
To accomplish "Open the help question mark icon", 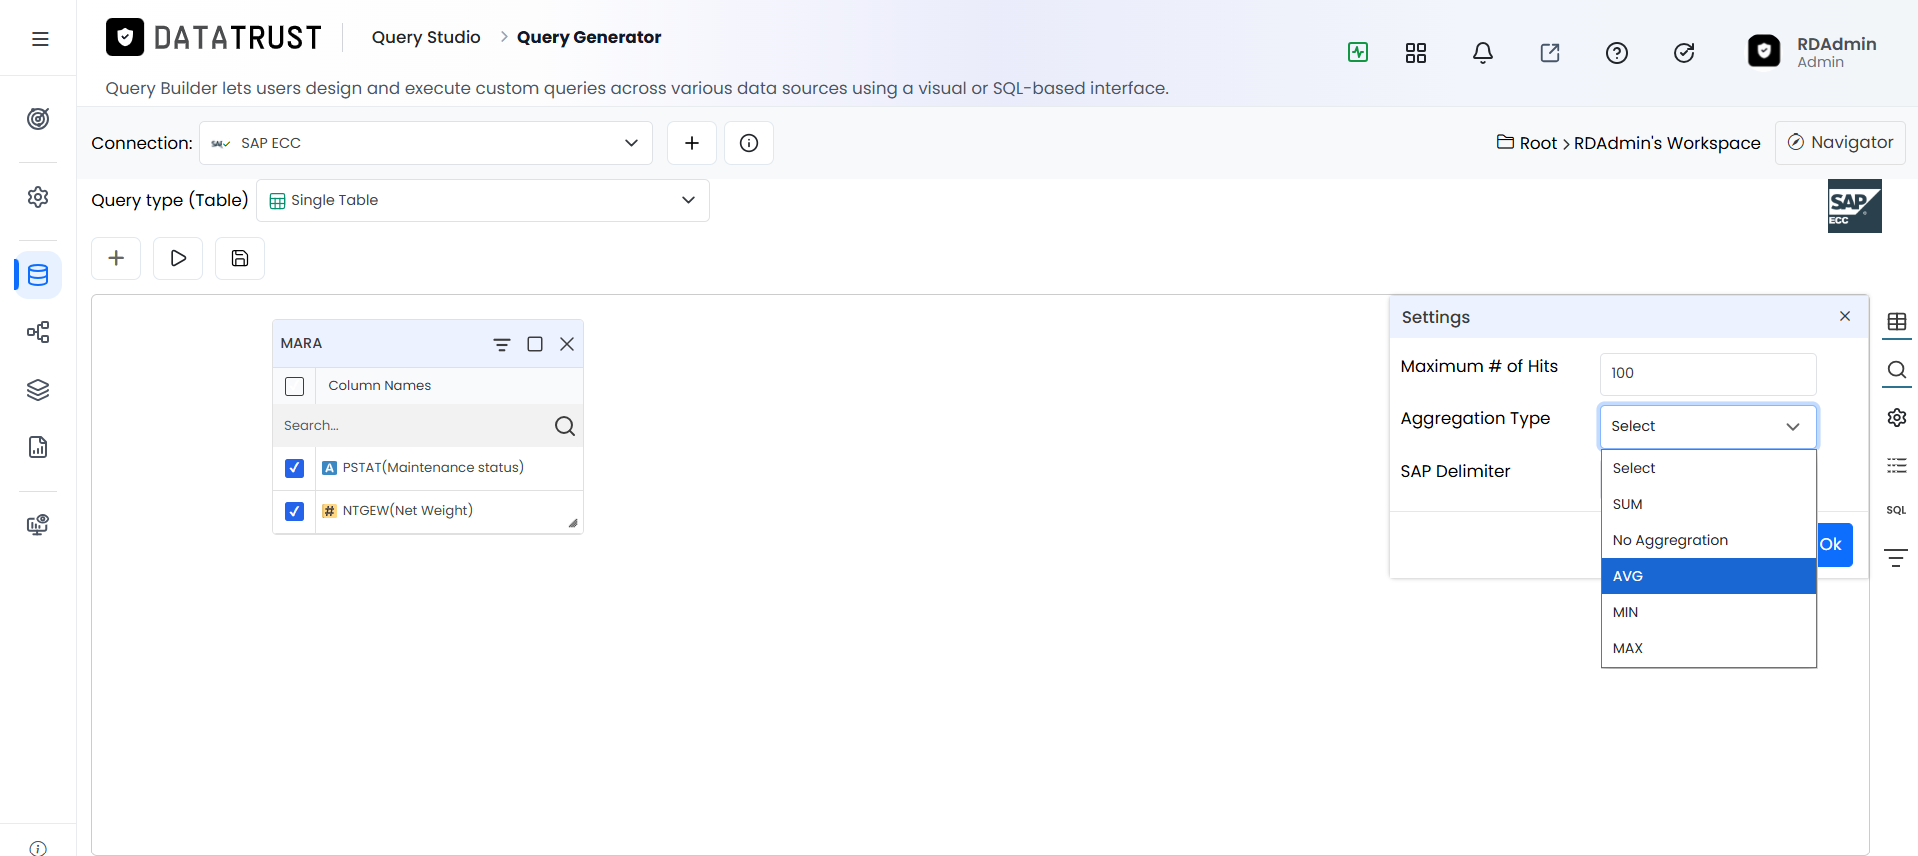I will tap(1617, 53).
